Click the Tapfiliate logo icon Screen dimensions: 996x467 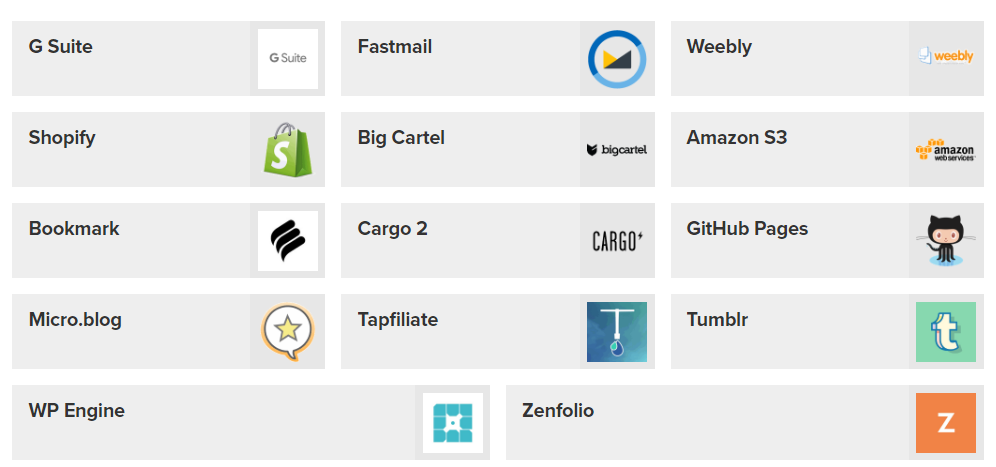pyautogui.click(x=617, y=332)
